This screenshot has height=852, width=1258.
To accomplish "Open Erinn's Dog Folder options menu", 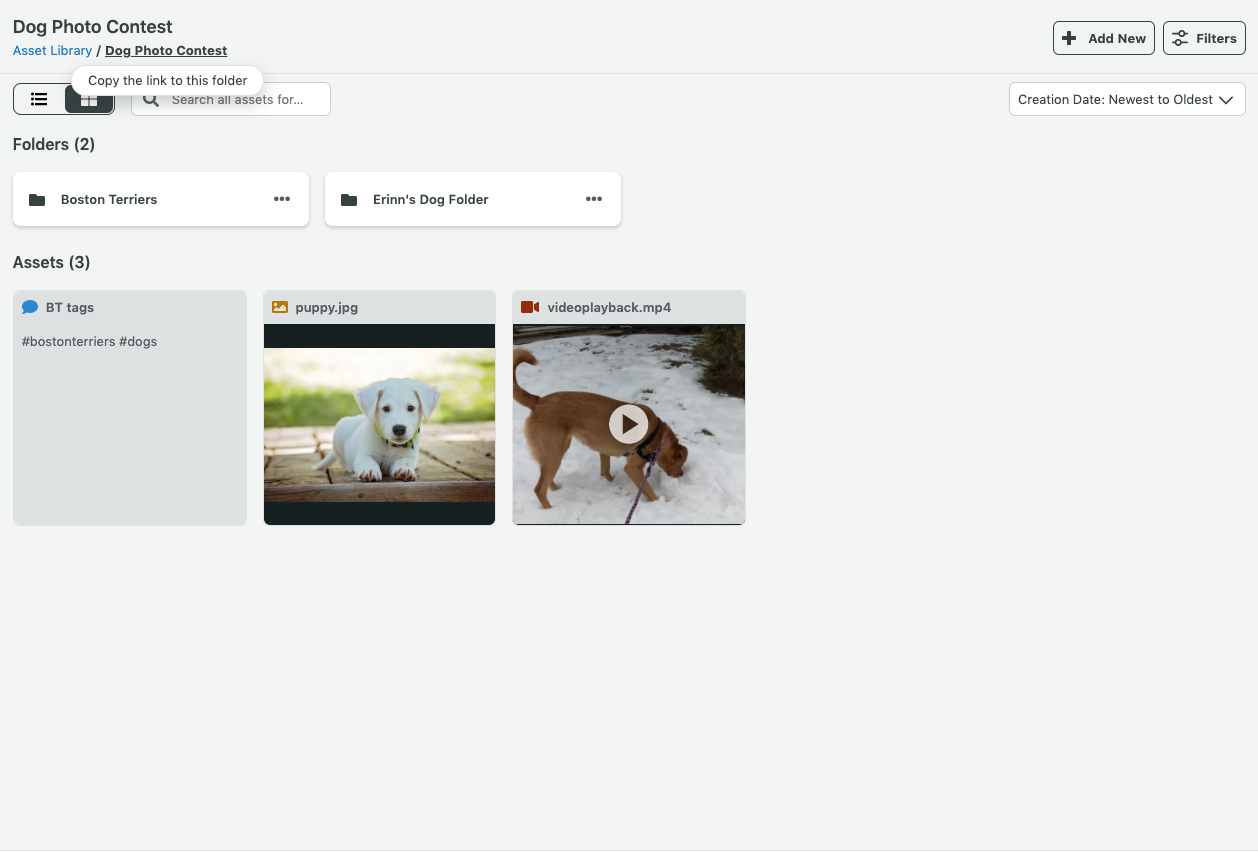I will tap(594, 199).
